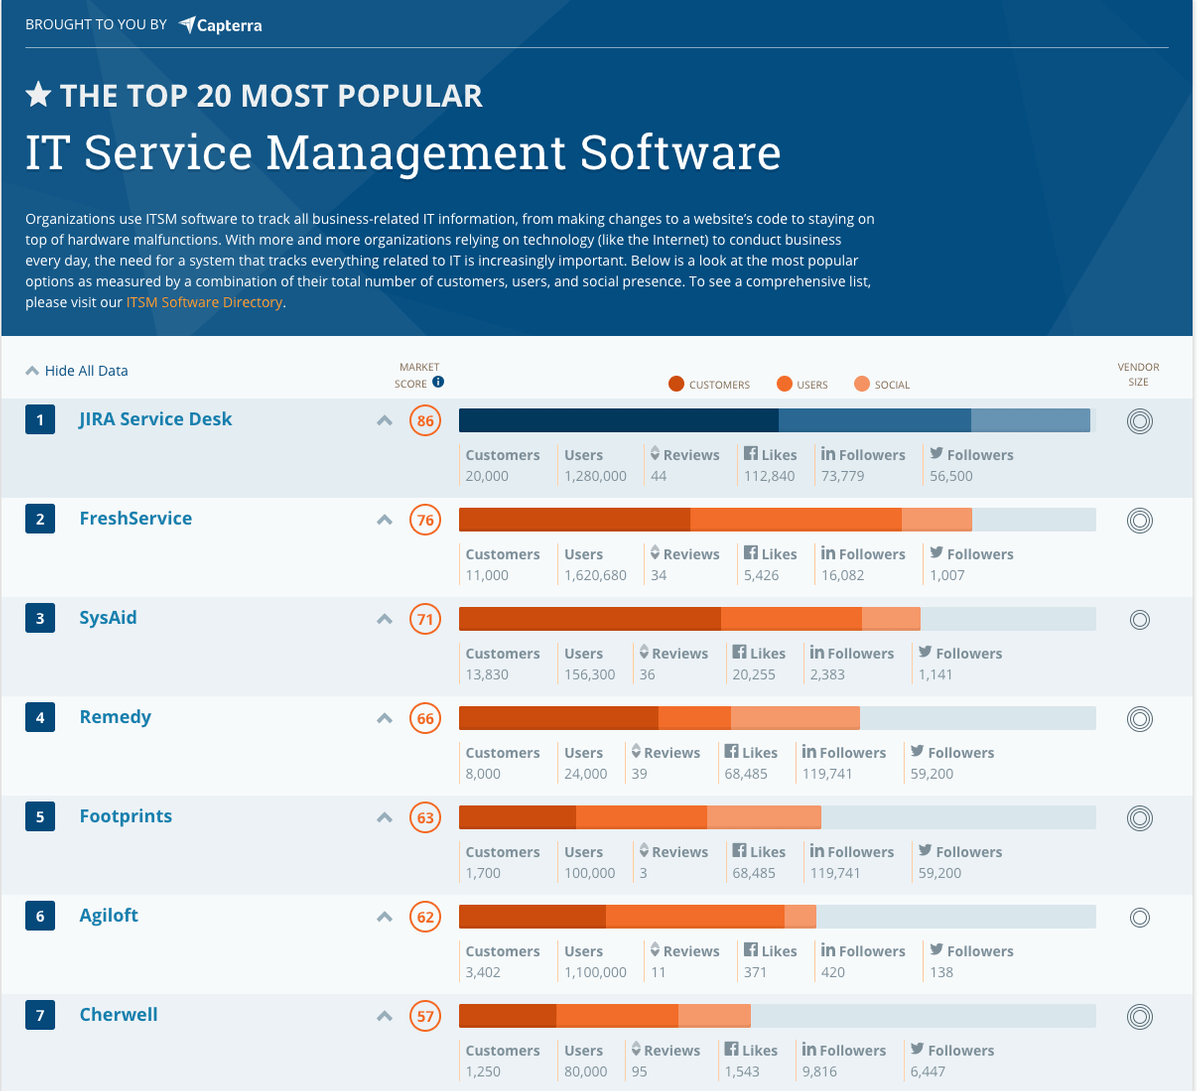
Task: Open JIRA Service Desk product link
Action: coord(156,419)
